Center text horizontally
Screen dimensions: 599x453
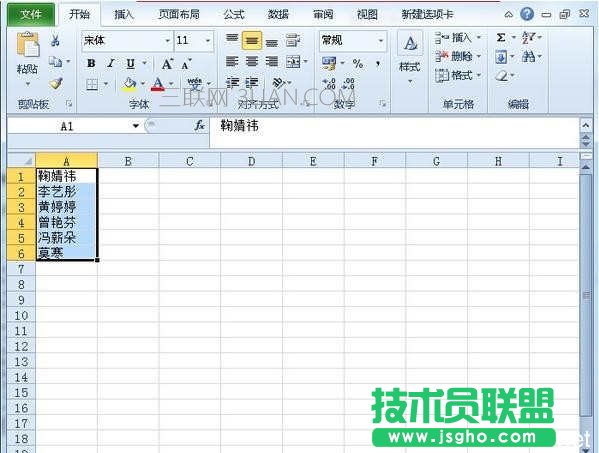[252, 61]
